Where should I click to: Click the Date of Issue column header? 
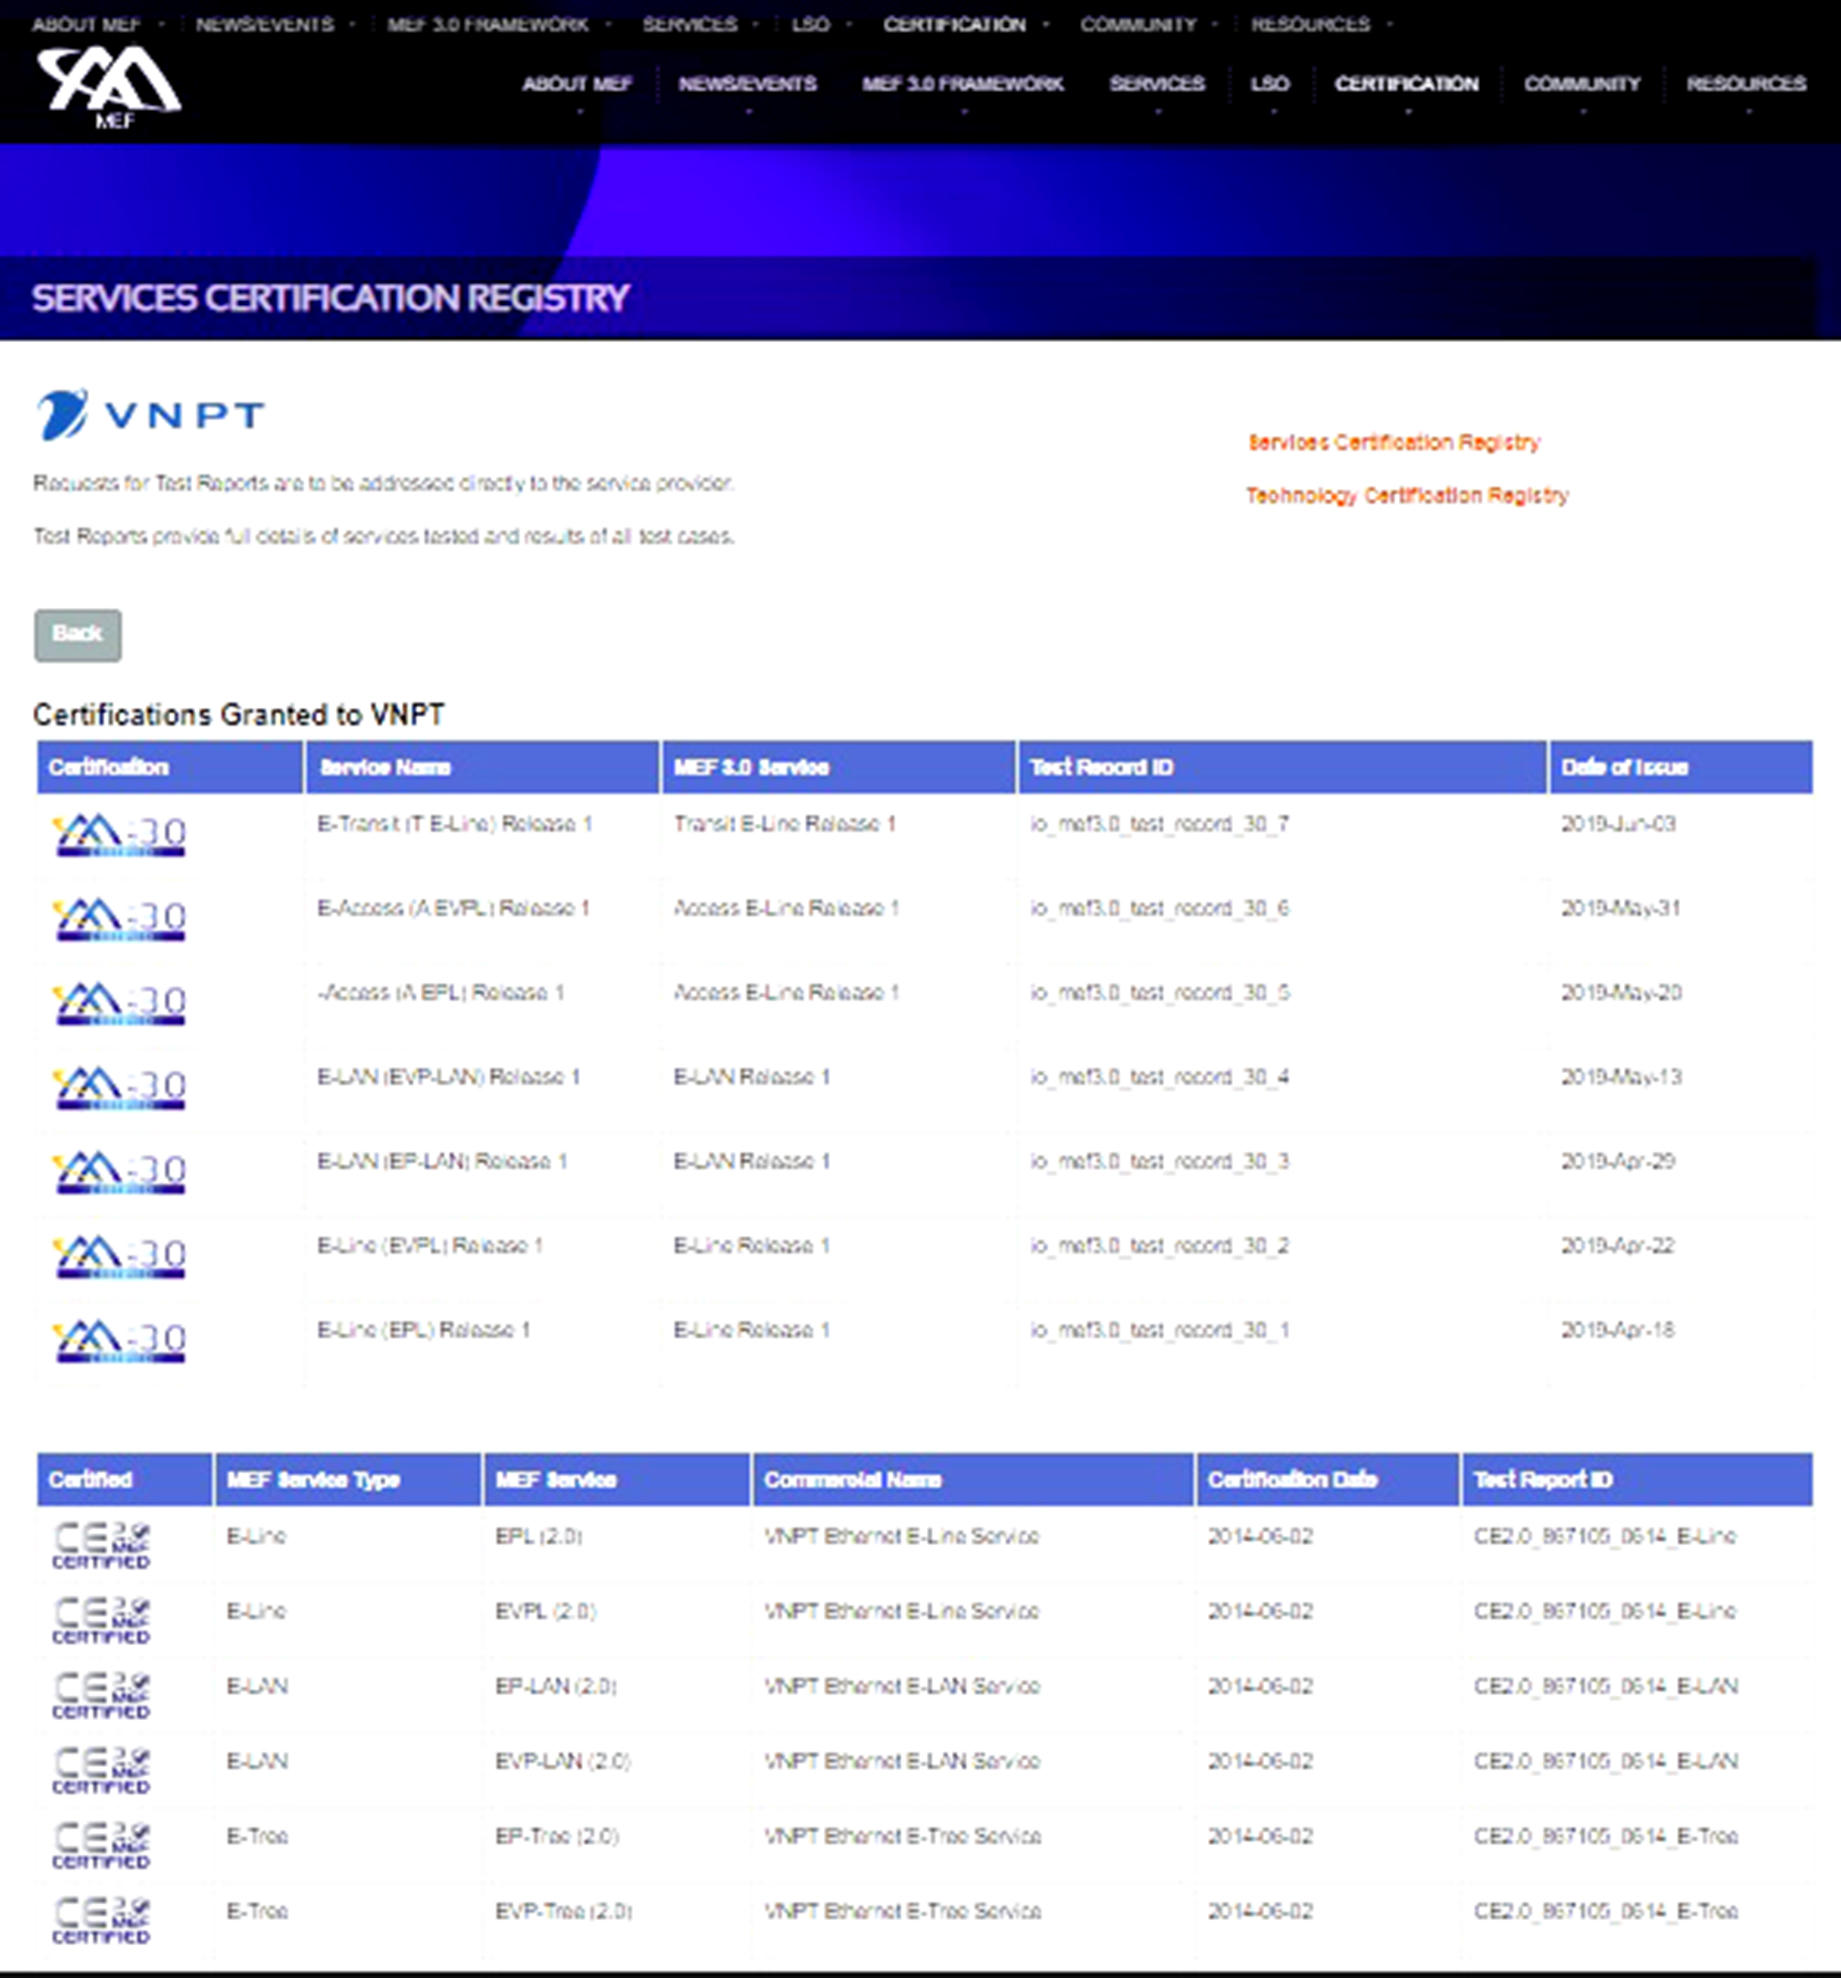pos(1624,767)
